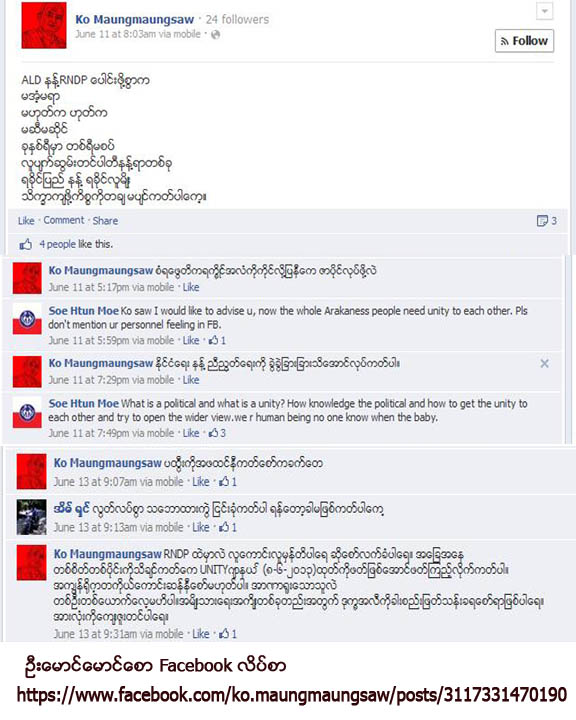Viewport: 576px width, 720px height.
Task: Open the commenter avatar on 9:13am comment
Action: [x=32, y=517]
